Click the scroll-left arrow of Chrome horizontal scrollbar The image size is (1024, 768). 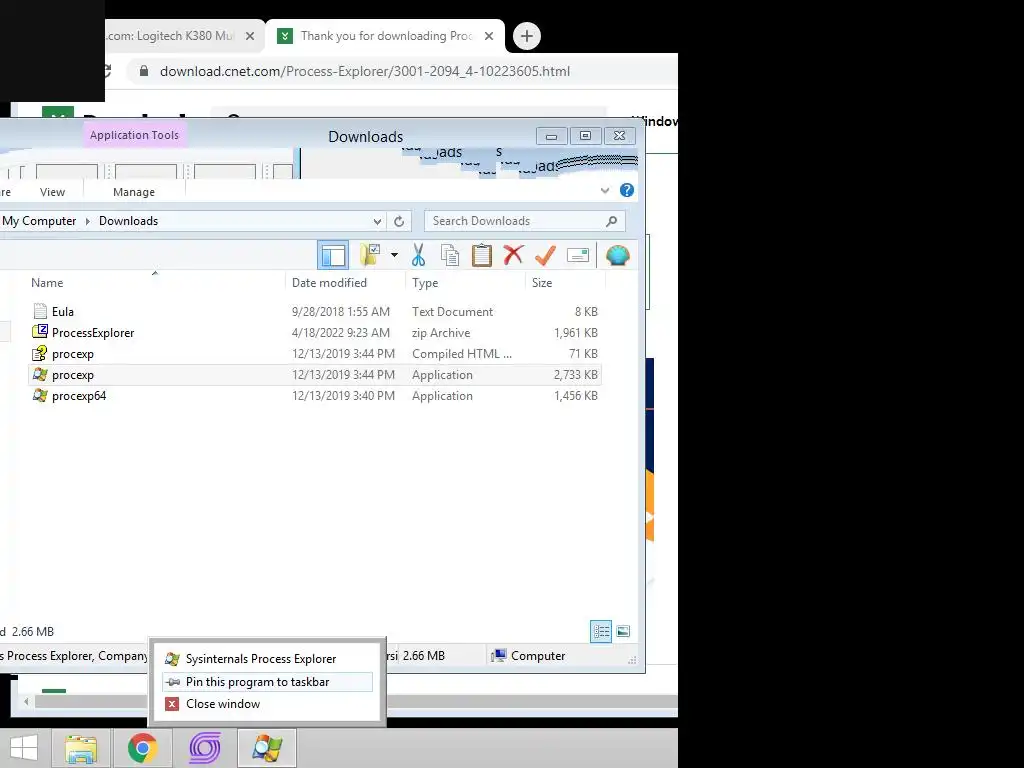tap(26, 701)
